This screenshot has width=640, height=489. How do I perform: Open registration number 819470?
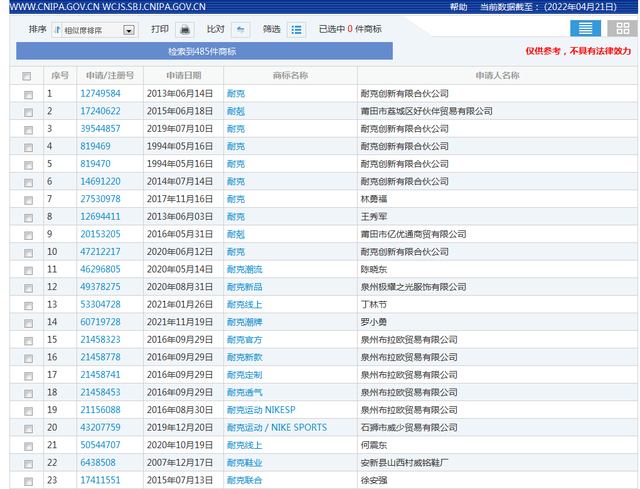[x=96, y=164]
